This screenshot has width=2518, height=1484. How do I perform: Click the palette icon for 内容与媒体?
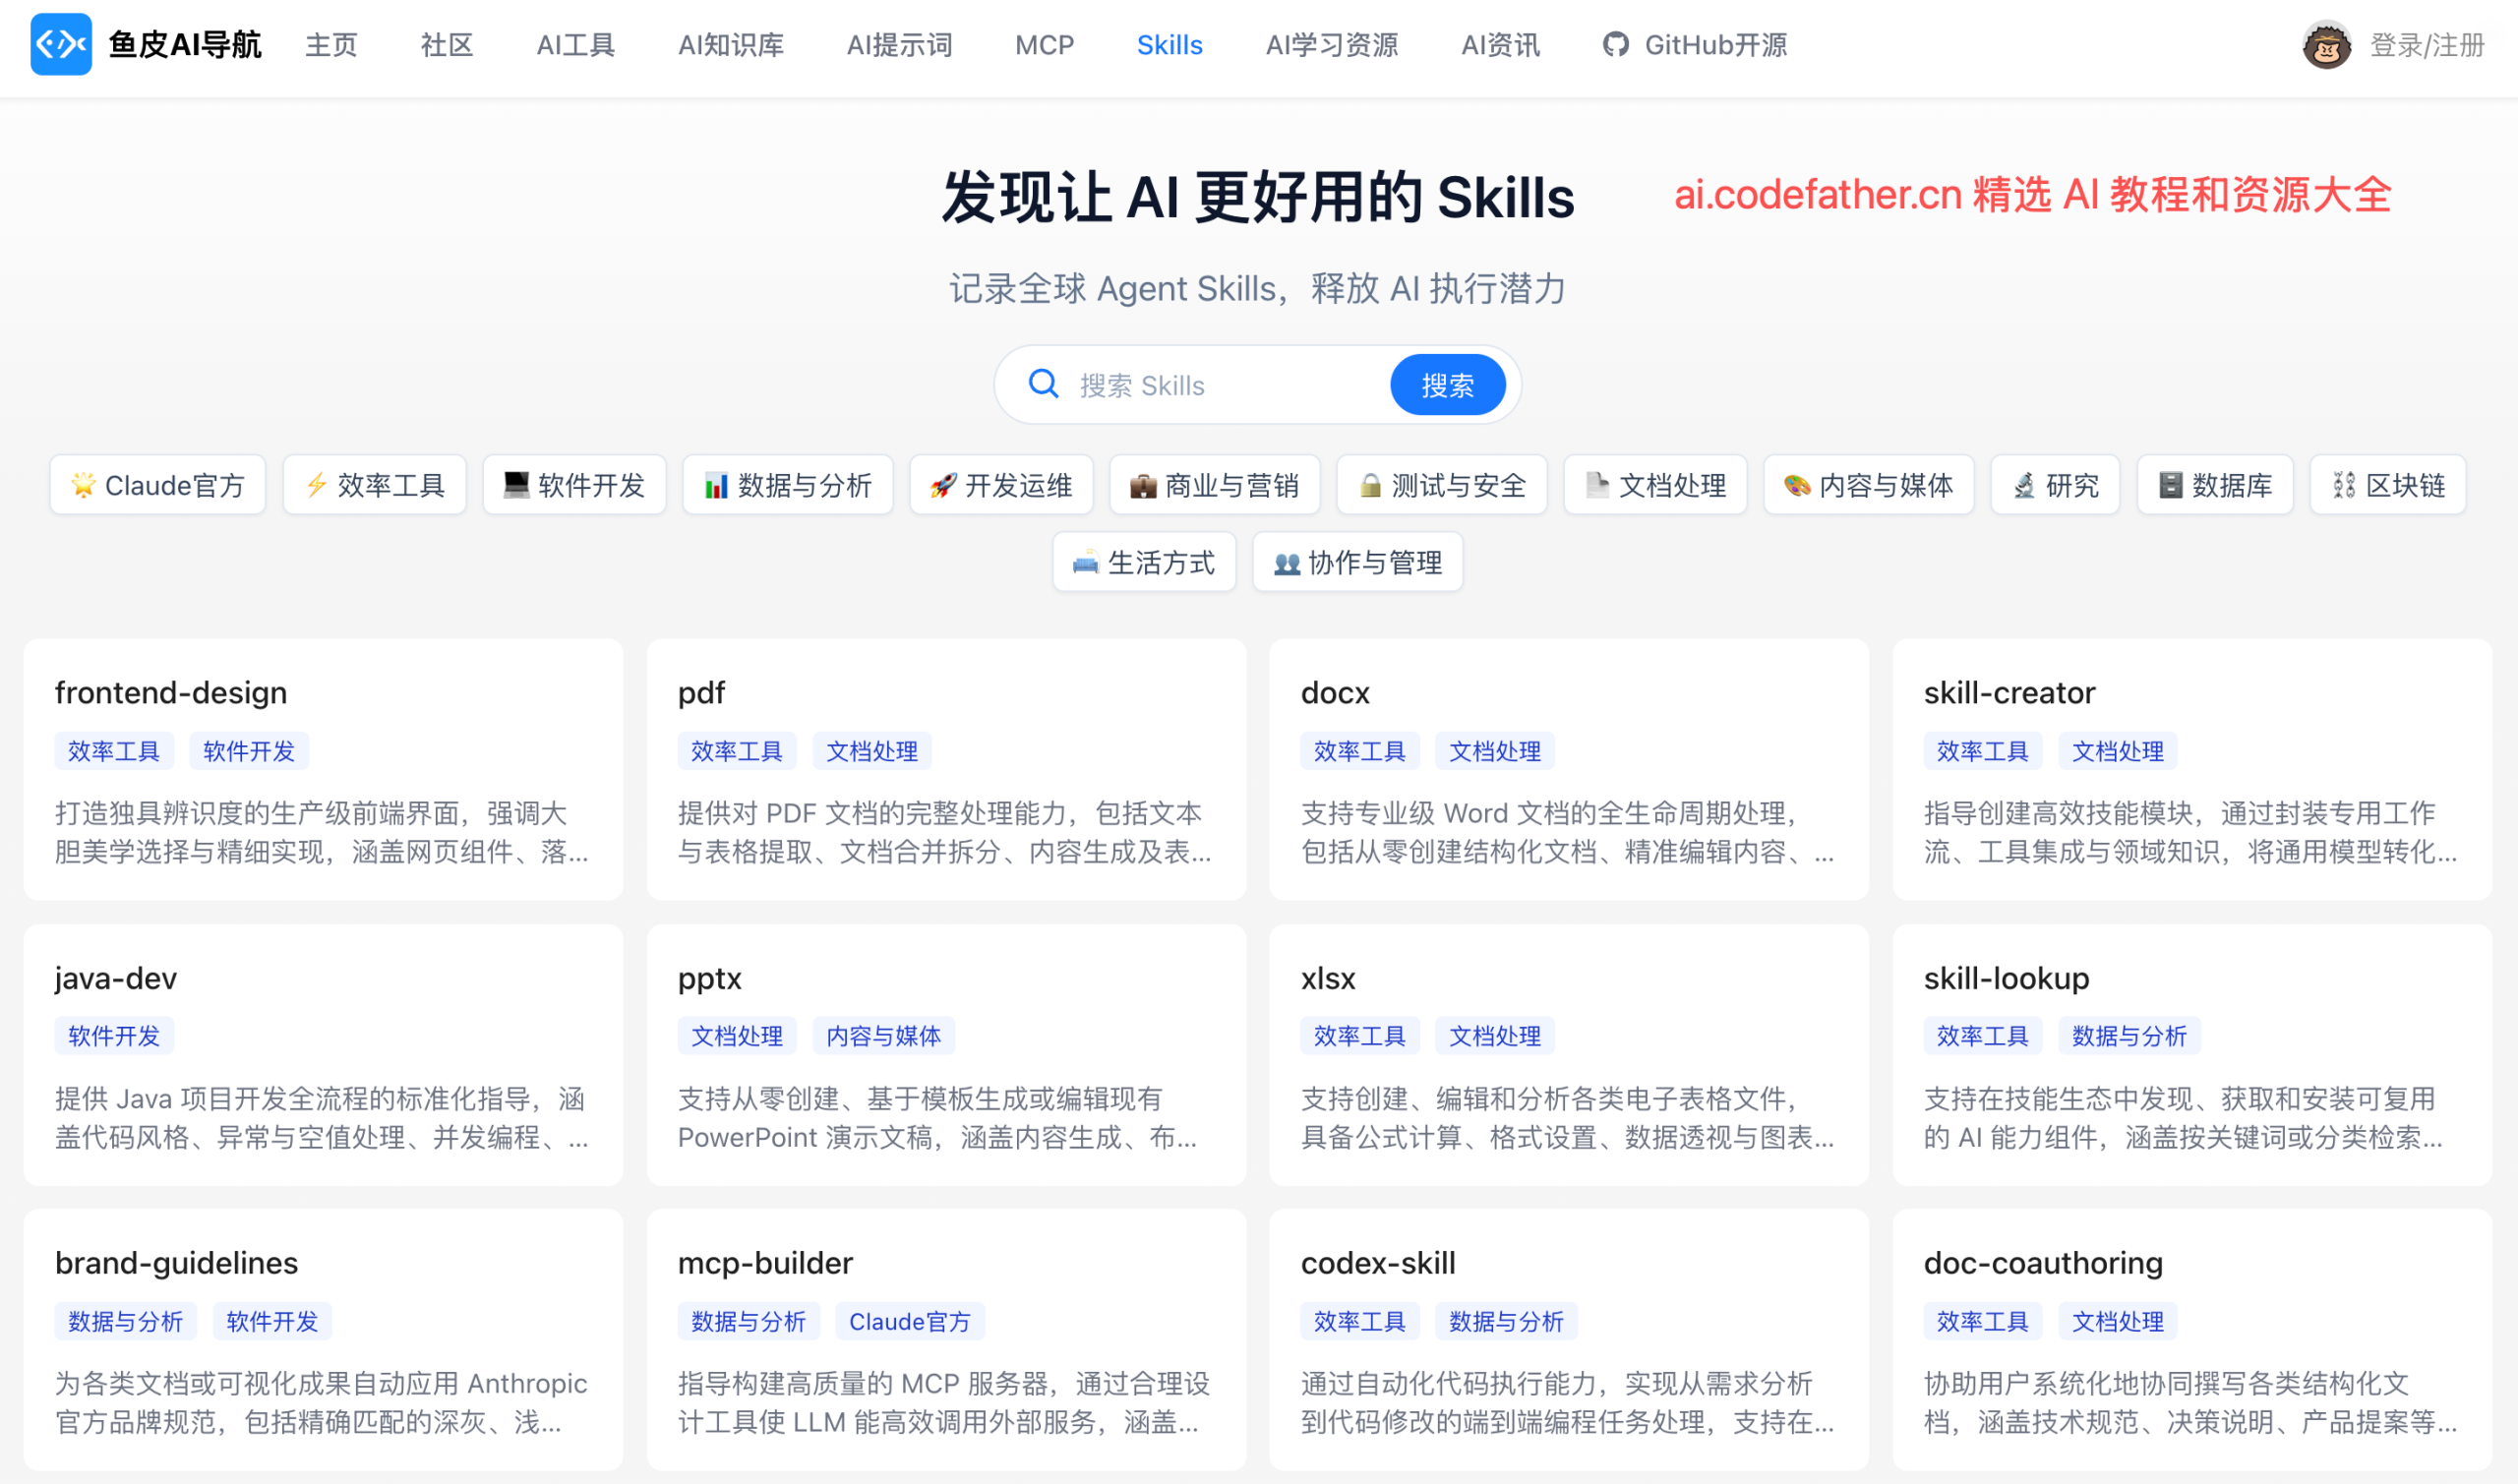[x=1798, y=485]
